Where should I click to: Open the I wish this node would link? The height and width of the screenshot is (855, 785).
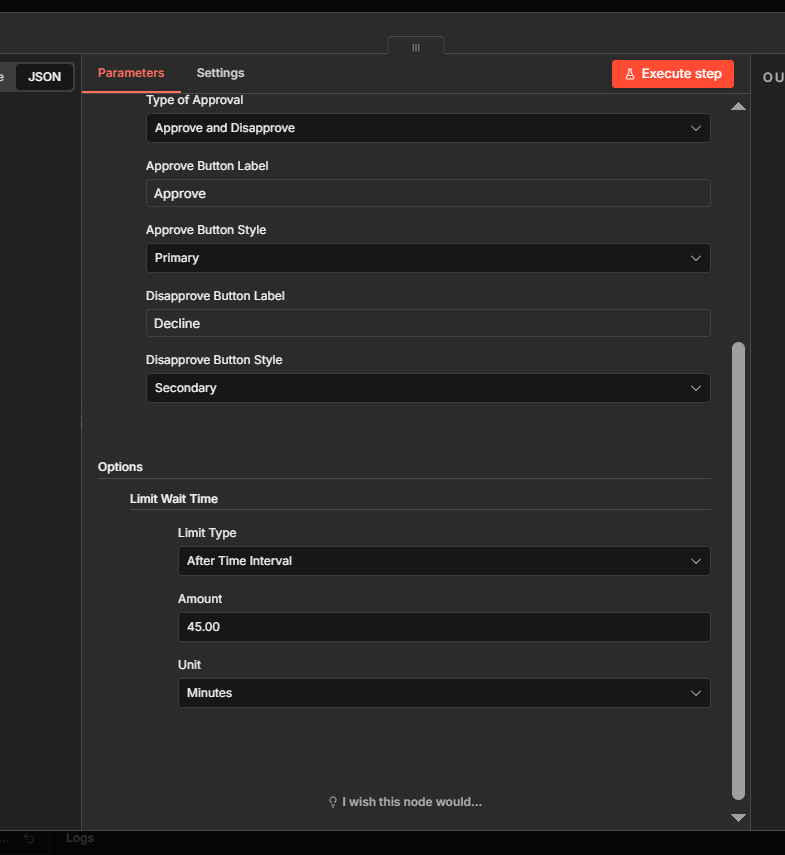(412, 801)
